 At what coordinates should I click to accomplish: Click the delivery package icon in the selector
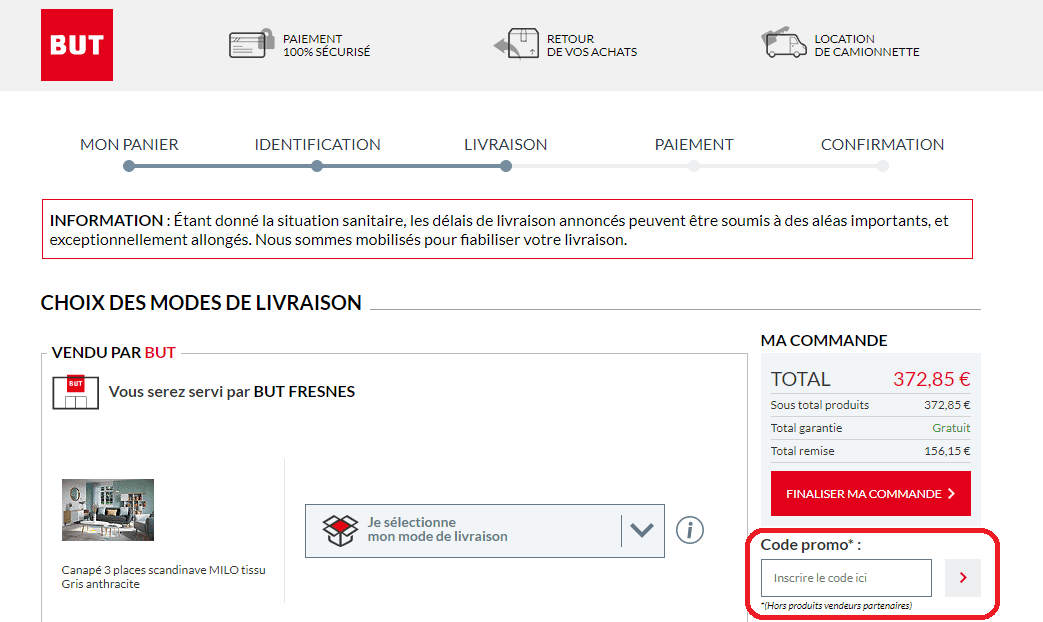339,530
